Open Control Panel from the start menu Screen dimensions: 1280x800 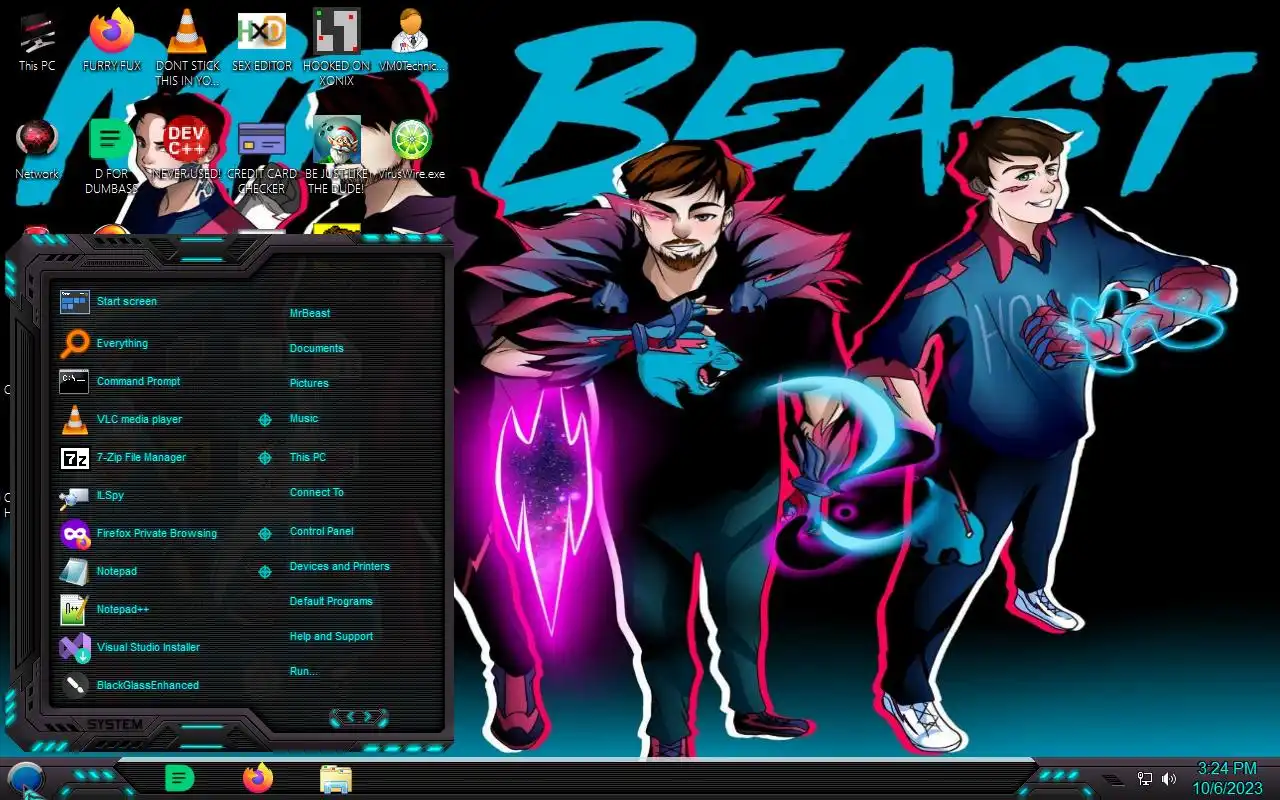pyautogui.click(x=322, y=531)
